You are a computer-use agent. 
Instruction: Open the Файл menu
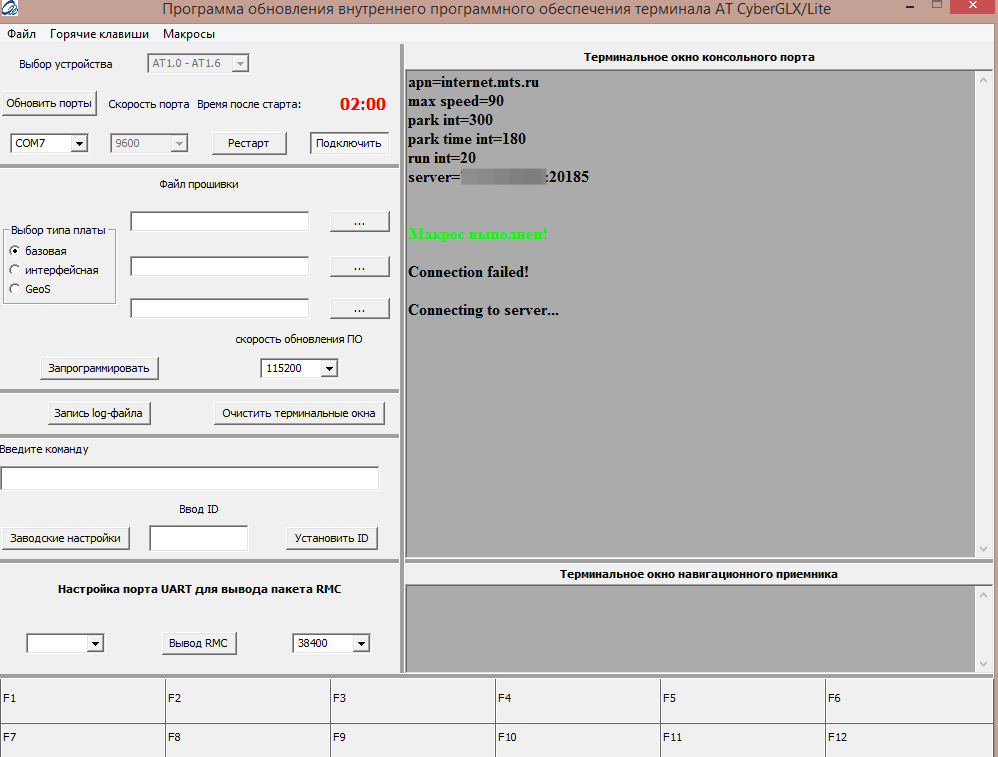(x=21, y=34)
